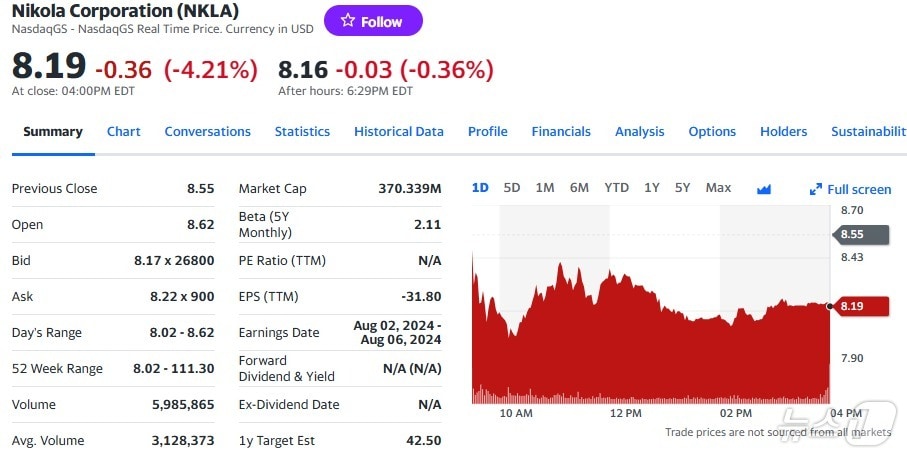
Task: Select the Analysis tab
Action: click(x=639, y=131)
